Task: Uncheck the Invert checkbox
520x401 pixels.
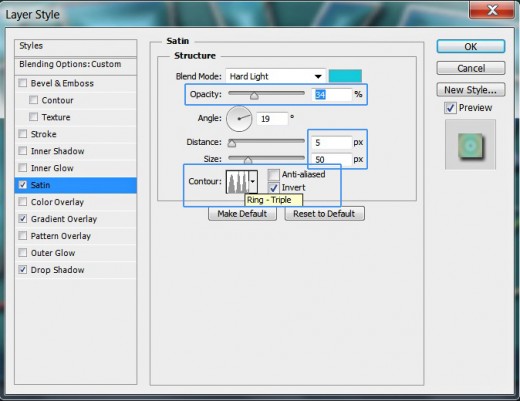Action: click(273, 188)
